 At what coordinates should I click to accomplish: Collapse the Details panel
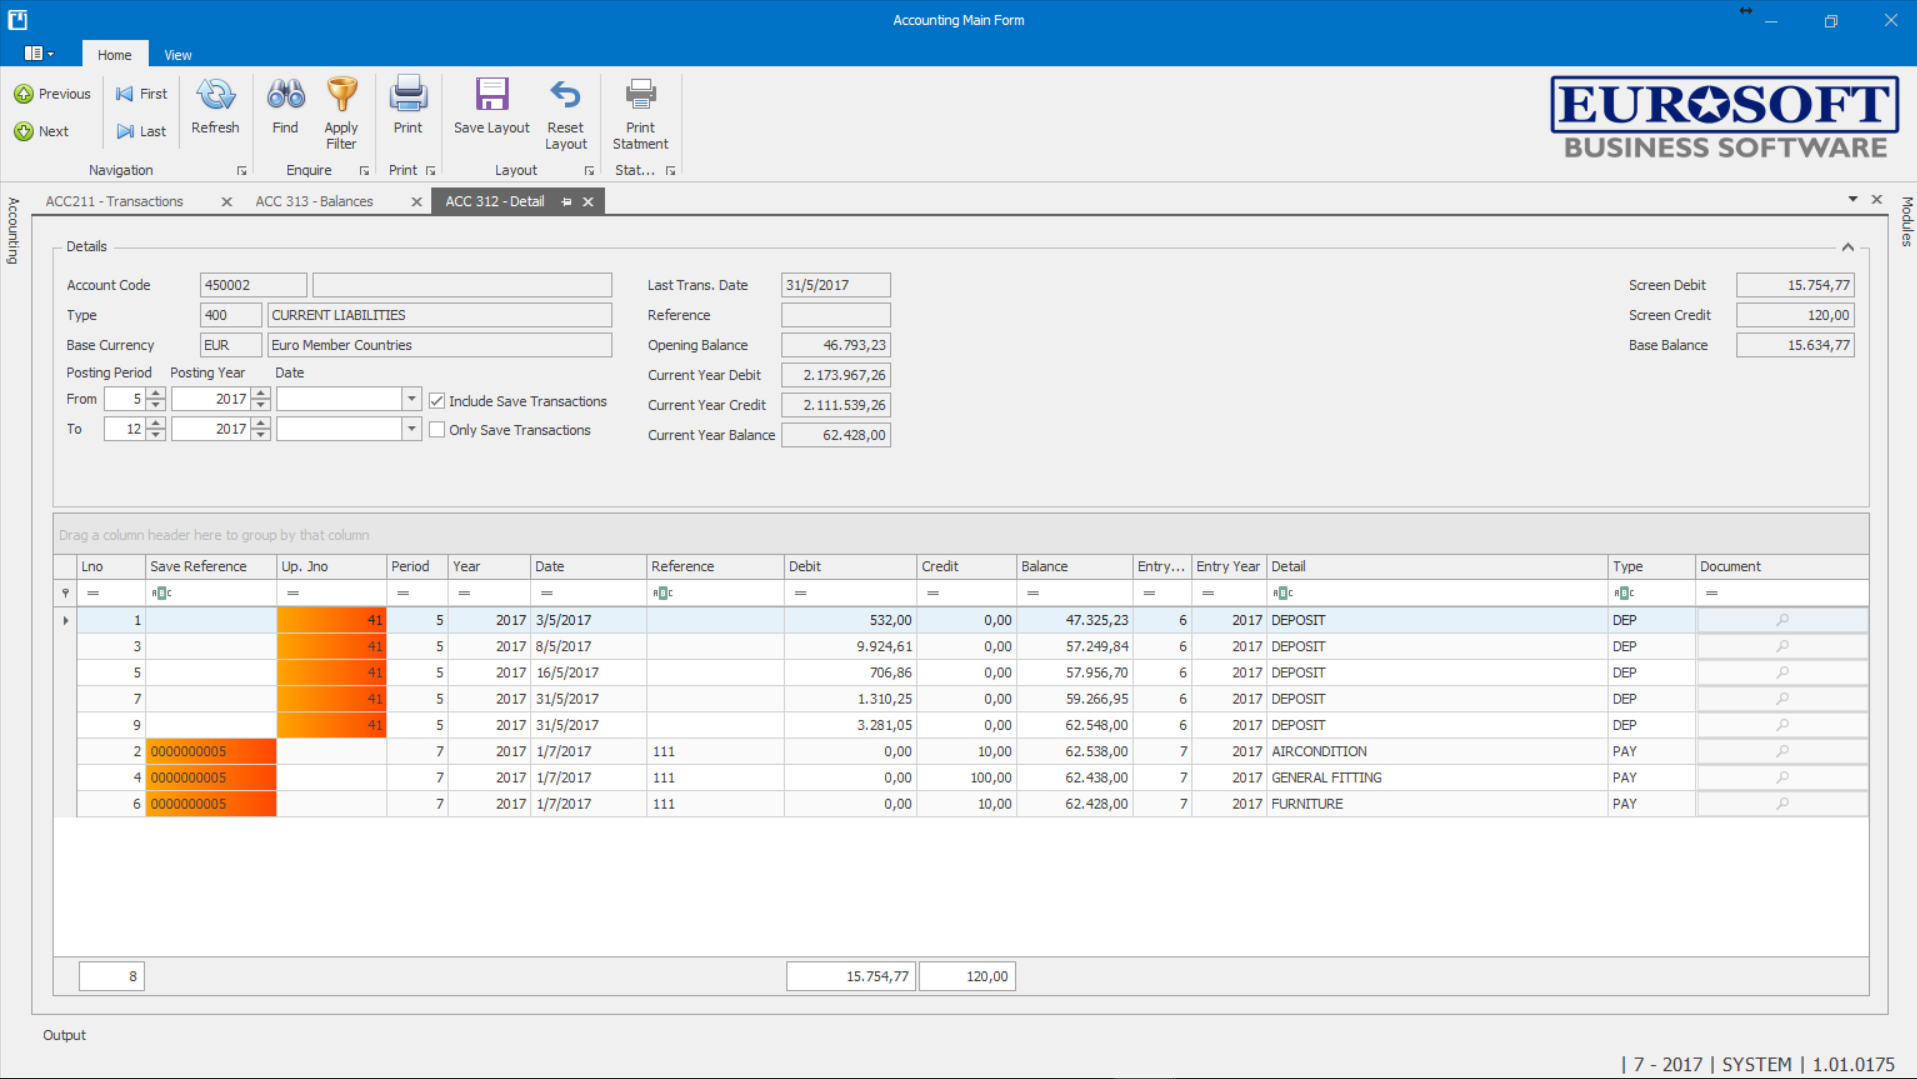tap(1847, 247)
